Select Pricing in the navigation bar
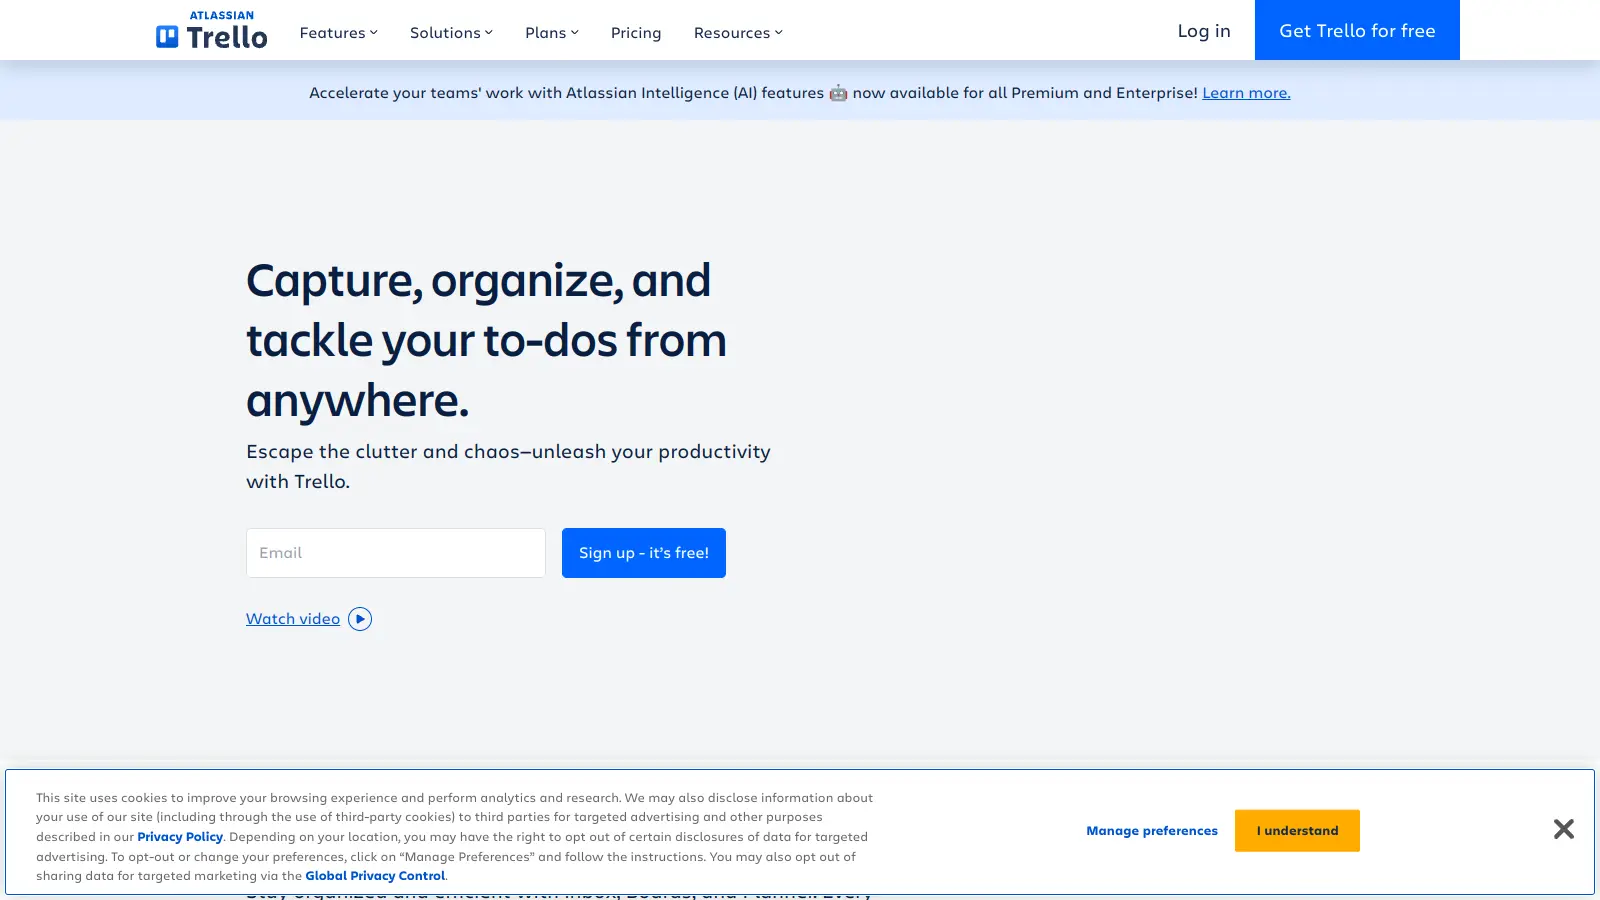1600x900 pixels. click(636, 32)
